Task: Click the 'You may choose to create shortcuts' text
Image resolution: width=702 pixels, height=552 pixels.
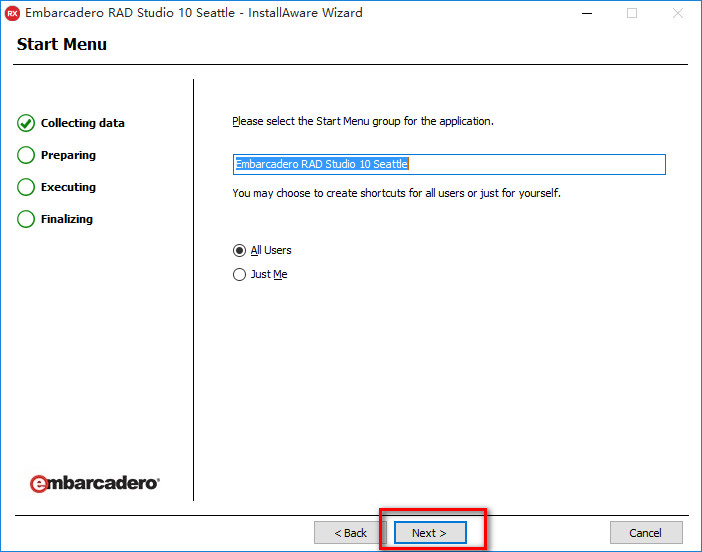Action: [x=396, y=193]
